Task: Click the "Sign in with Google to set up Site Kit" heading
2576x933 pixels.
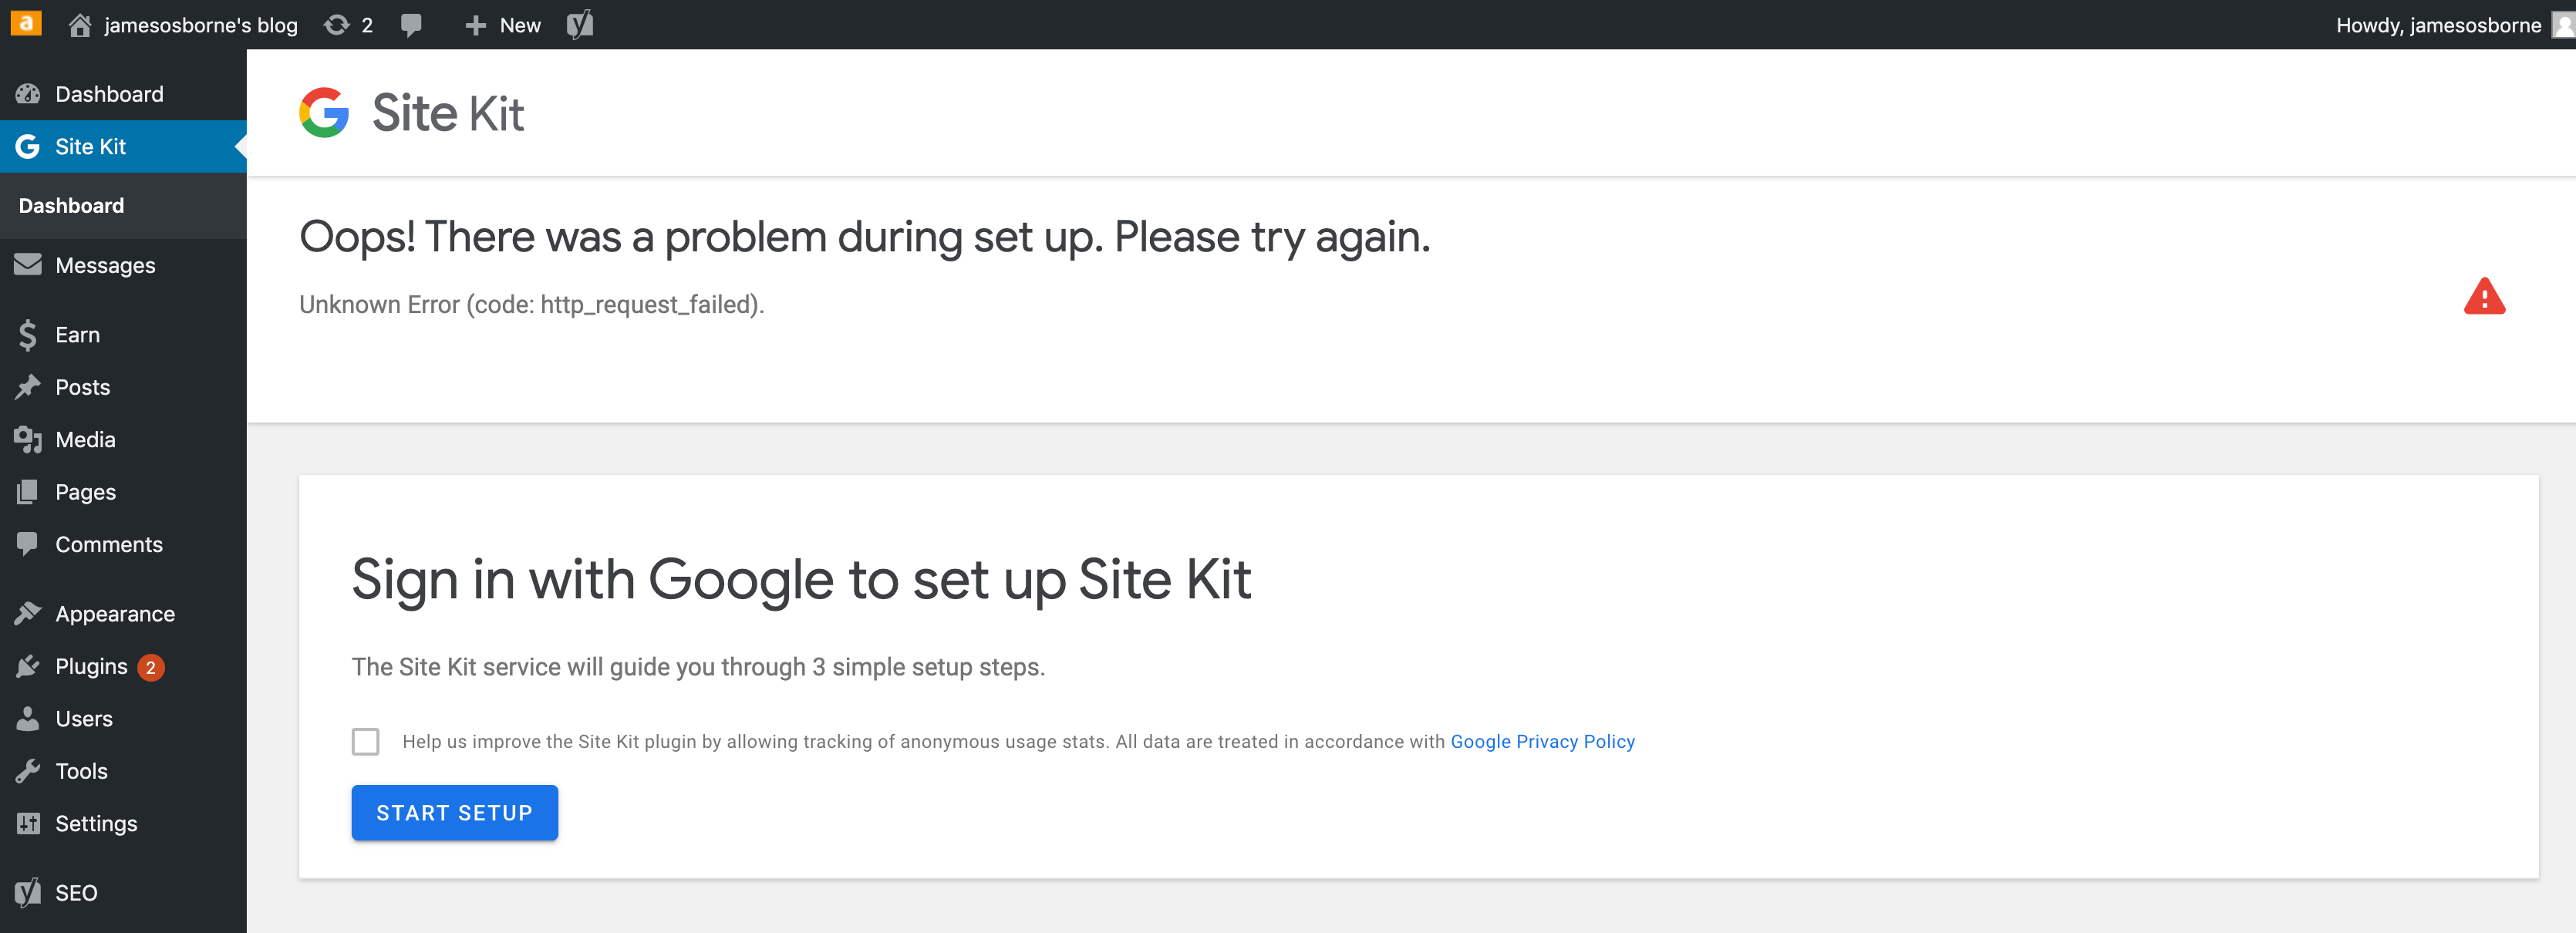Action: point(801,579)
